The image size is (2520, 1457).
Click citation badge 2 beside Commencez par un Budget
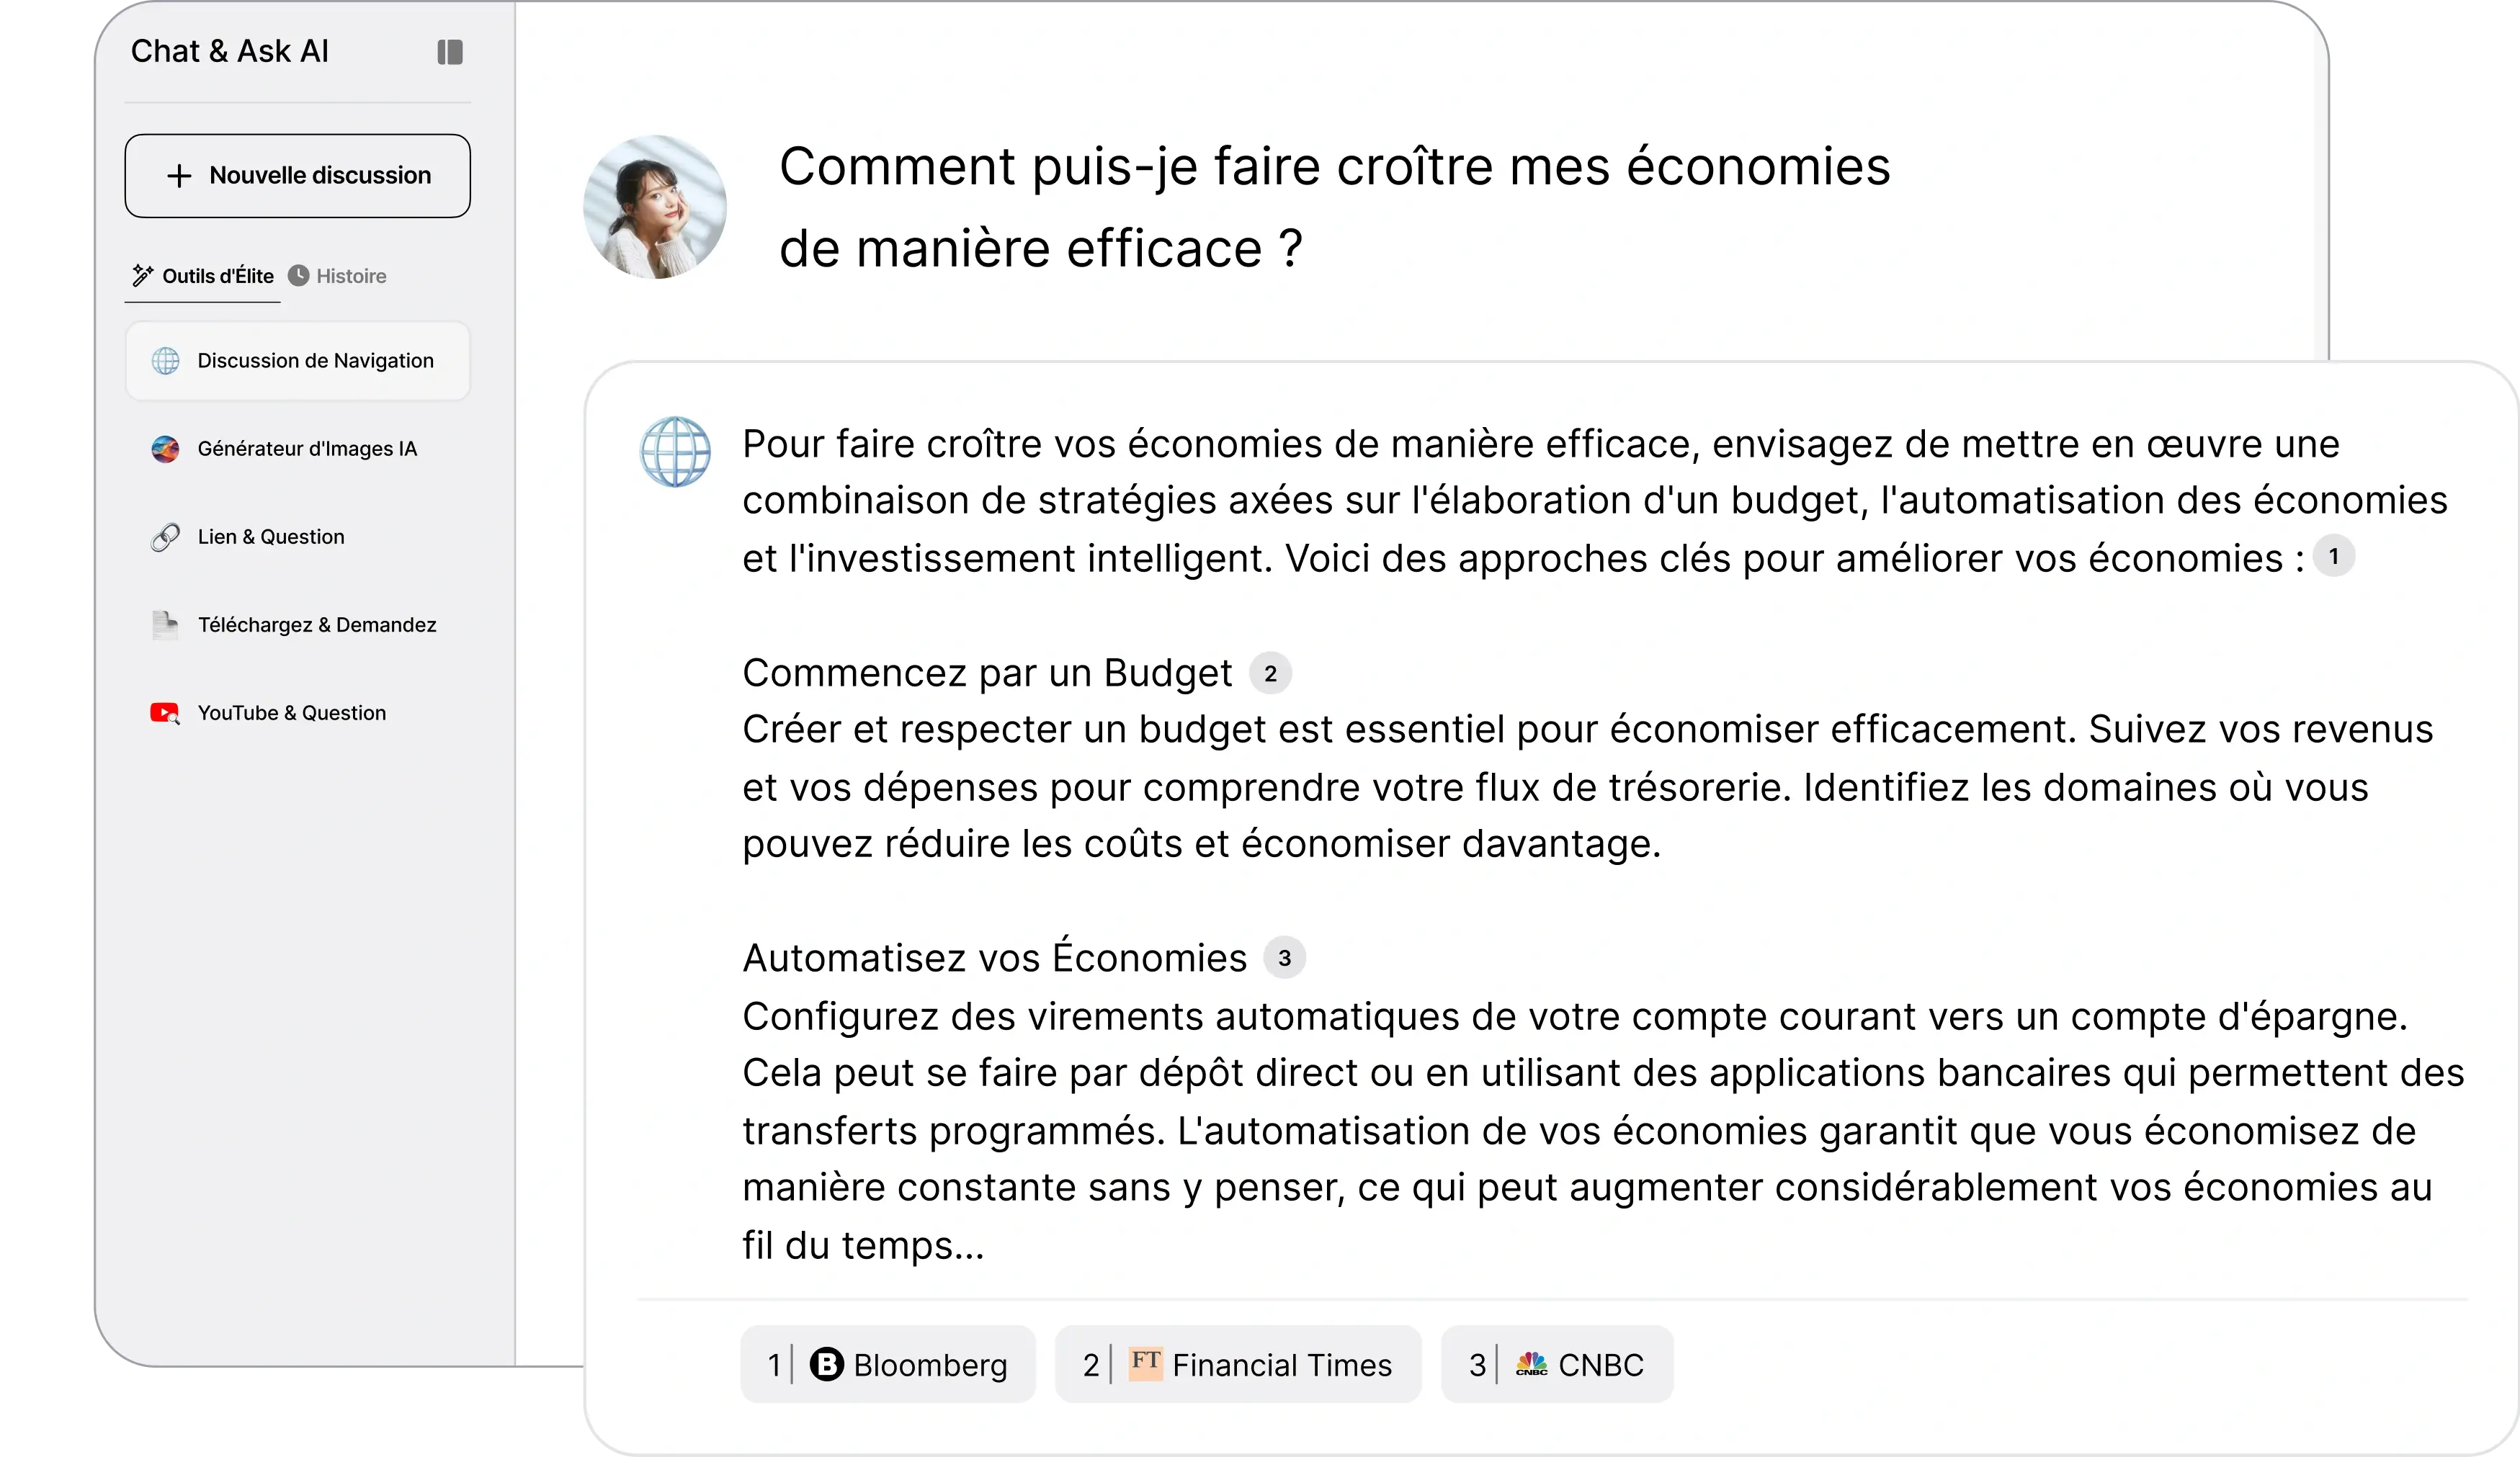1270,674
